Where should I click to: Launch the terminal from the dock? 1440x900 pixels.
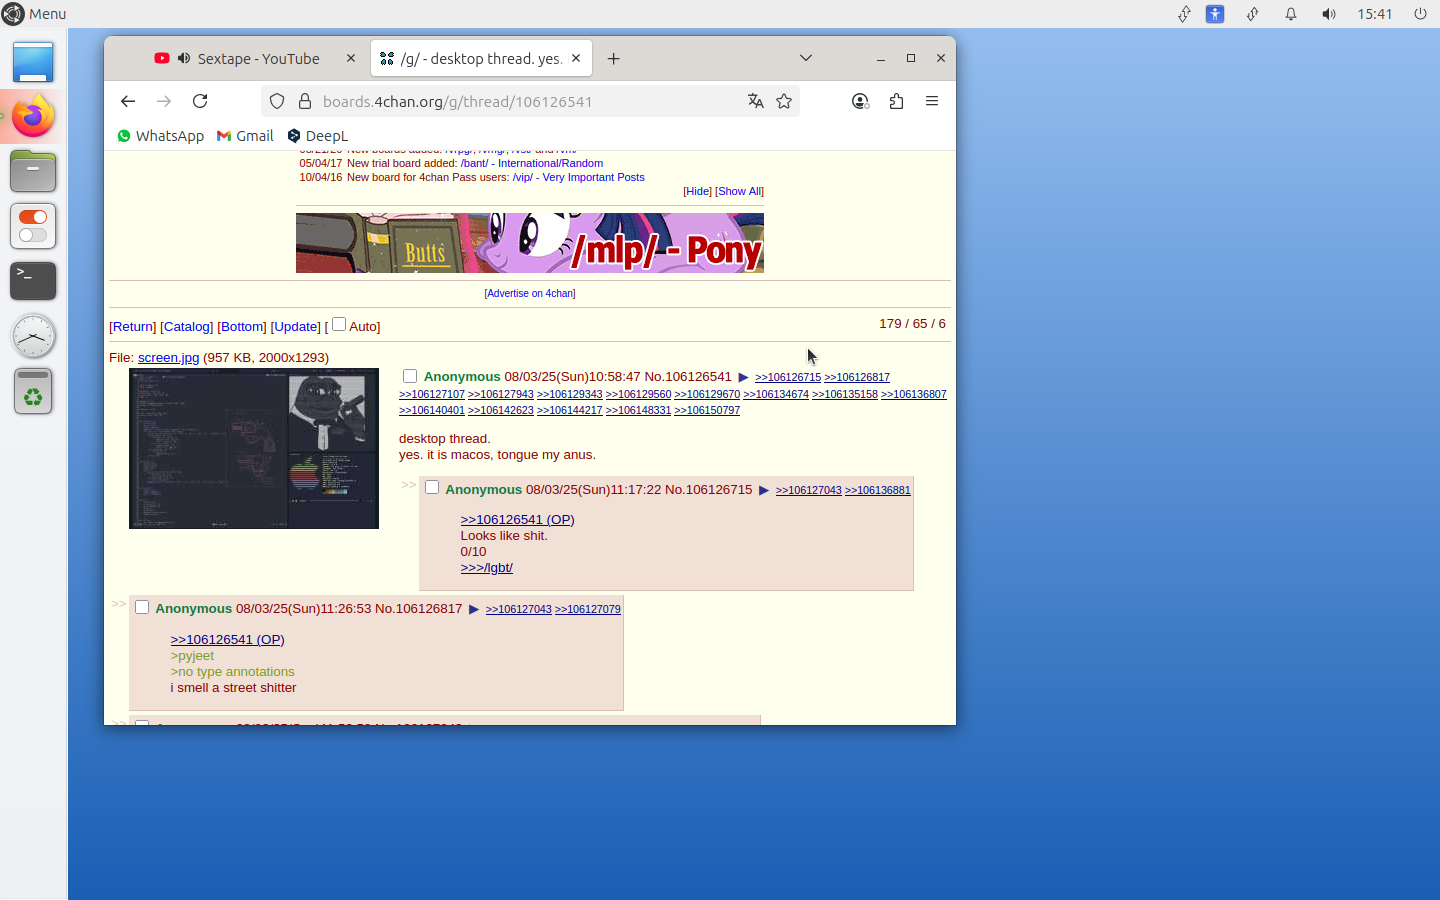click(33, 281)
